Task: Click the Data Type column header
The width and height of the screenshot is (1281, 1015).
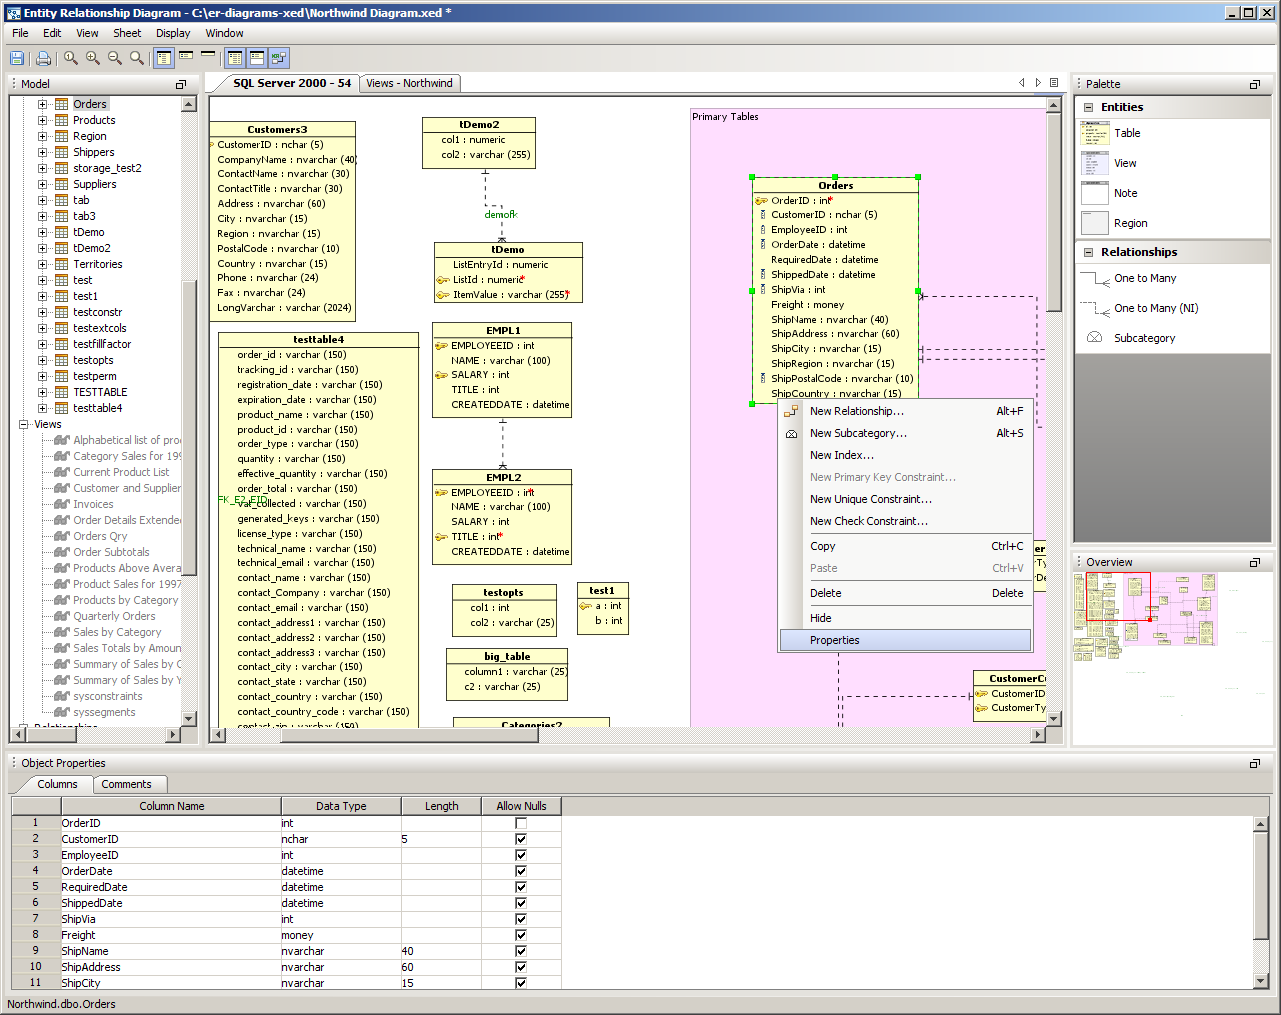Action: (341, 806)
